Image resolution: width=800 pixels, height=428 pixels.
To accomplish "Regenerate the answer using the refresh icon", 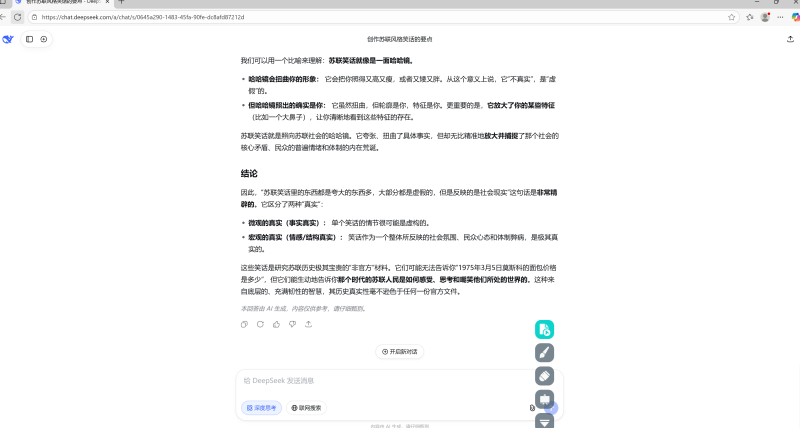I will pos(261,324).
